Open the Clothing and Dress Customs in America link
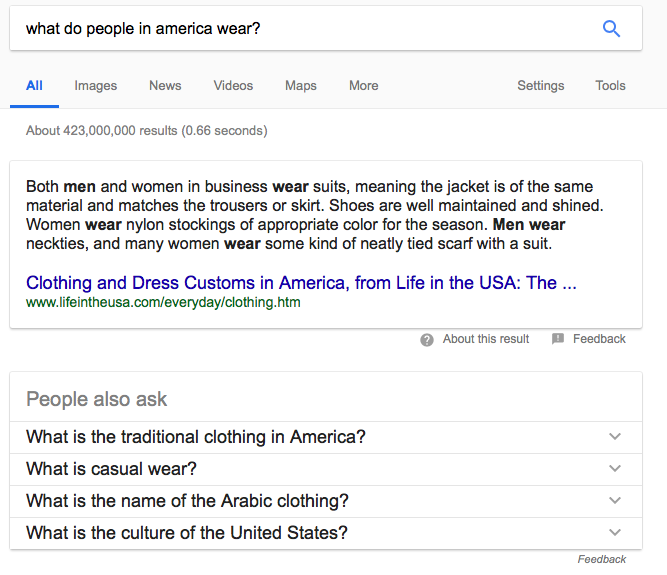The image size is (667, 575). point(301,283)
